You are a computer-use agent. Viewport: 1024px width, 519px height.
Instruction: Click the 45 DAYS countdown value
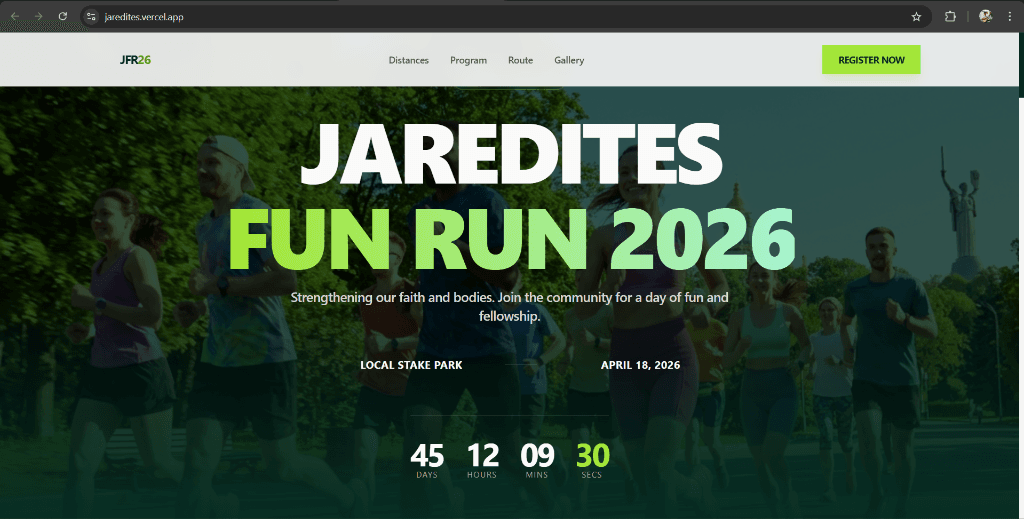[427, 461]
